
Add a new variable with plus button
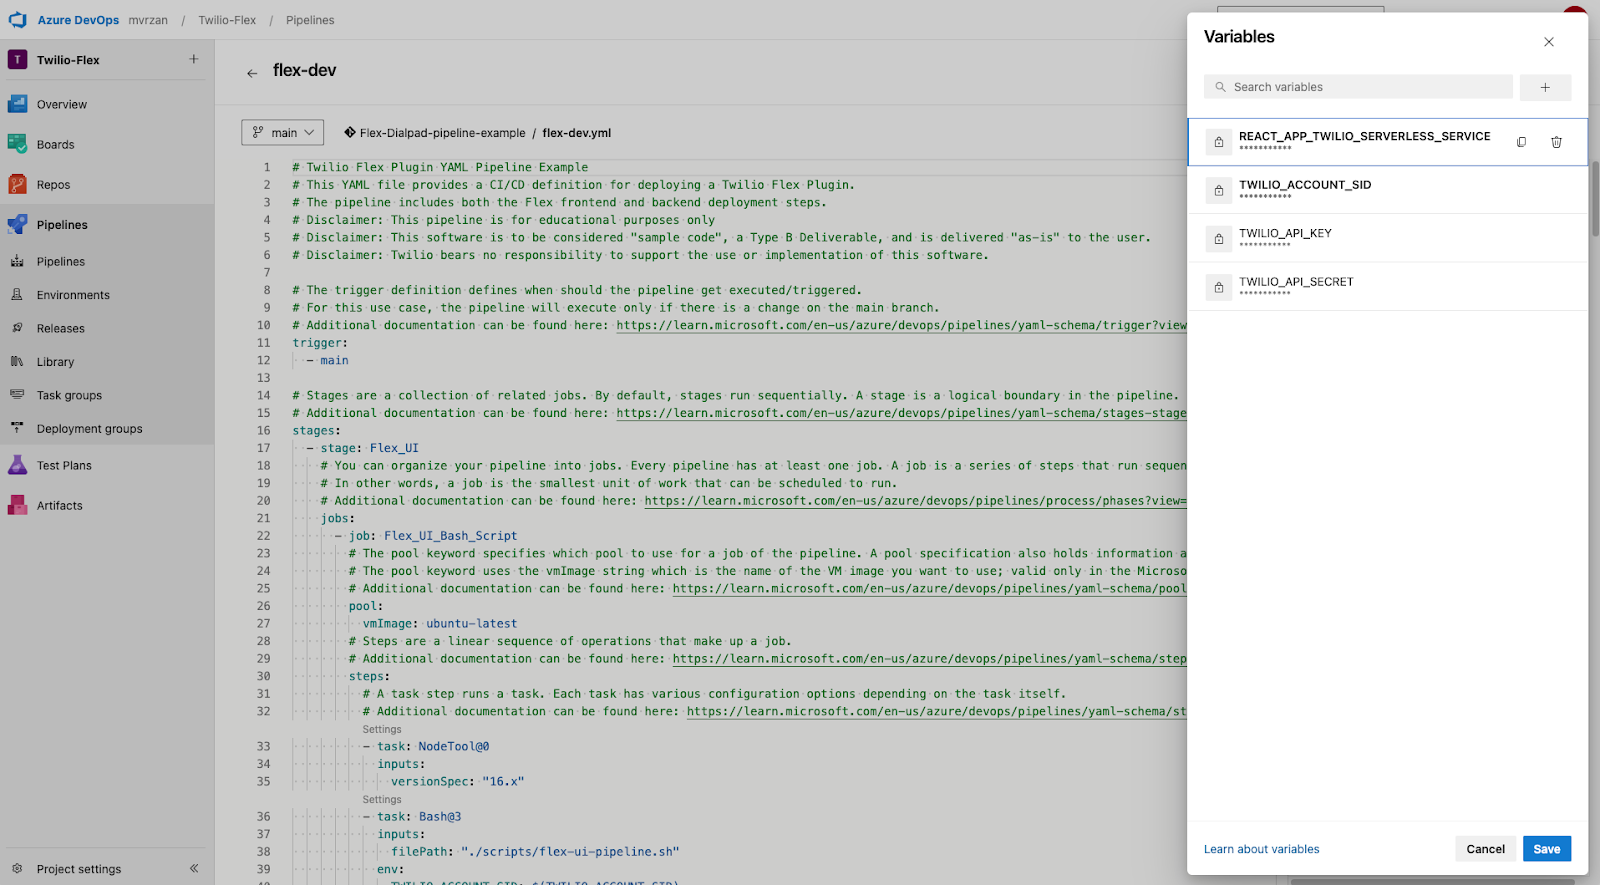click(x=1545, y=87)
